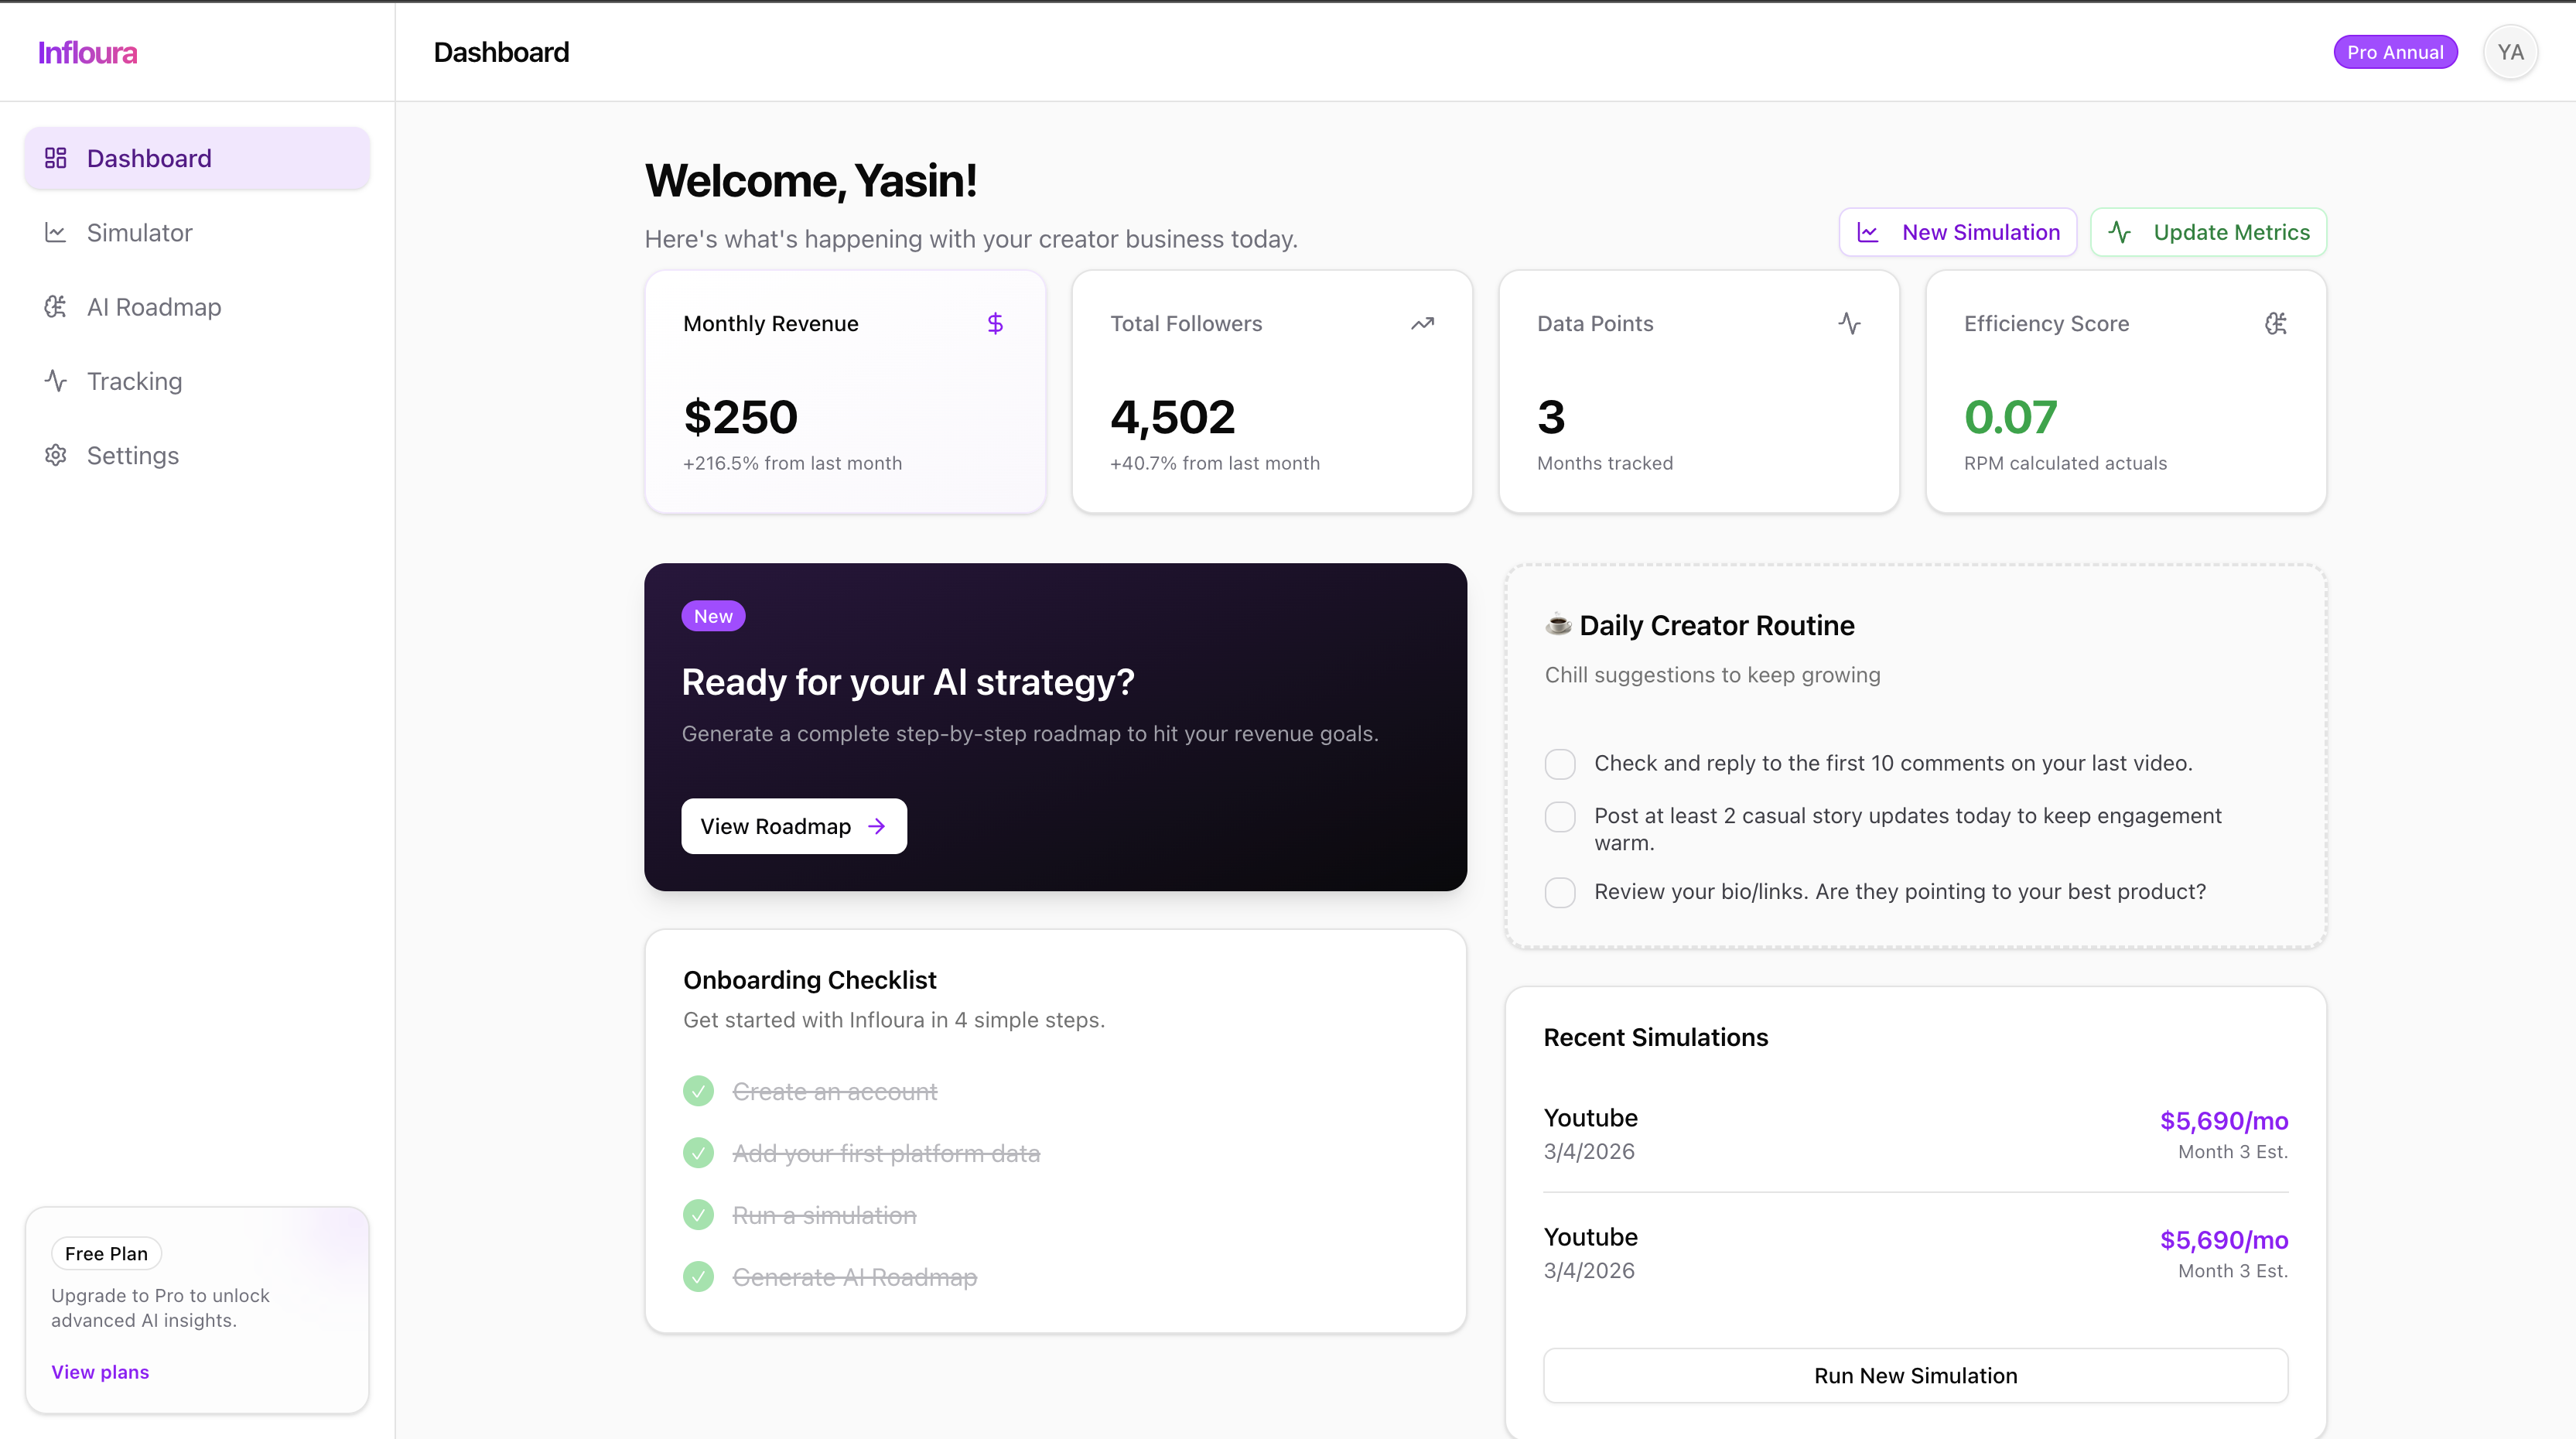Click the View Roadmap button
This screenshot has width=2576, height=1439.
(794, 826)
